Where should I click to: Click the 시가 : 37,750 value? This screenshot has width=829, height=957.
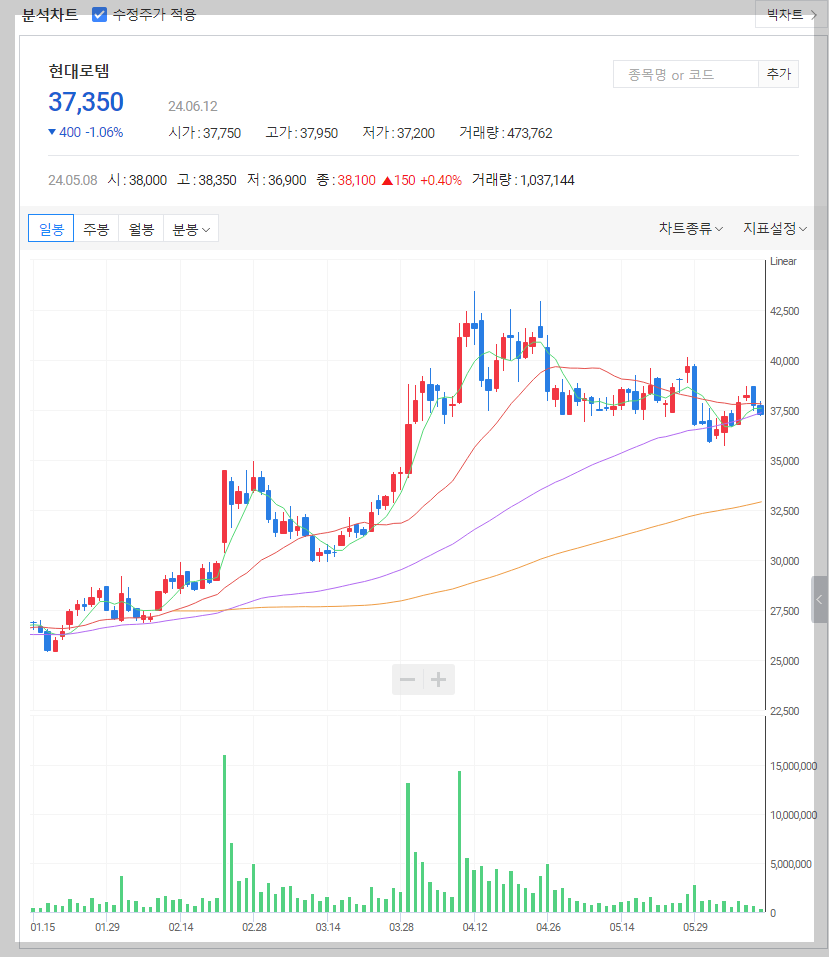coord(205,133)
